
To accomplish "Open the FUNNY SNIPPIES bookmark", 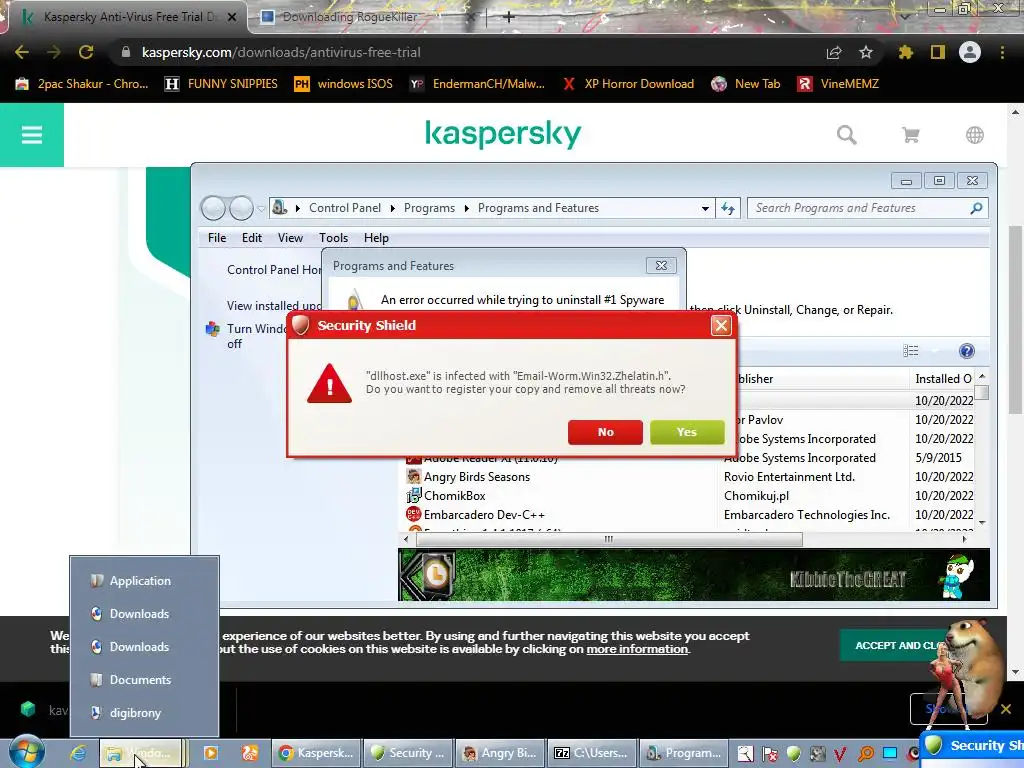I will (221, 84).
